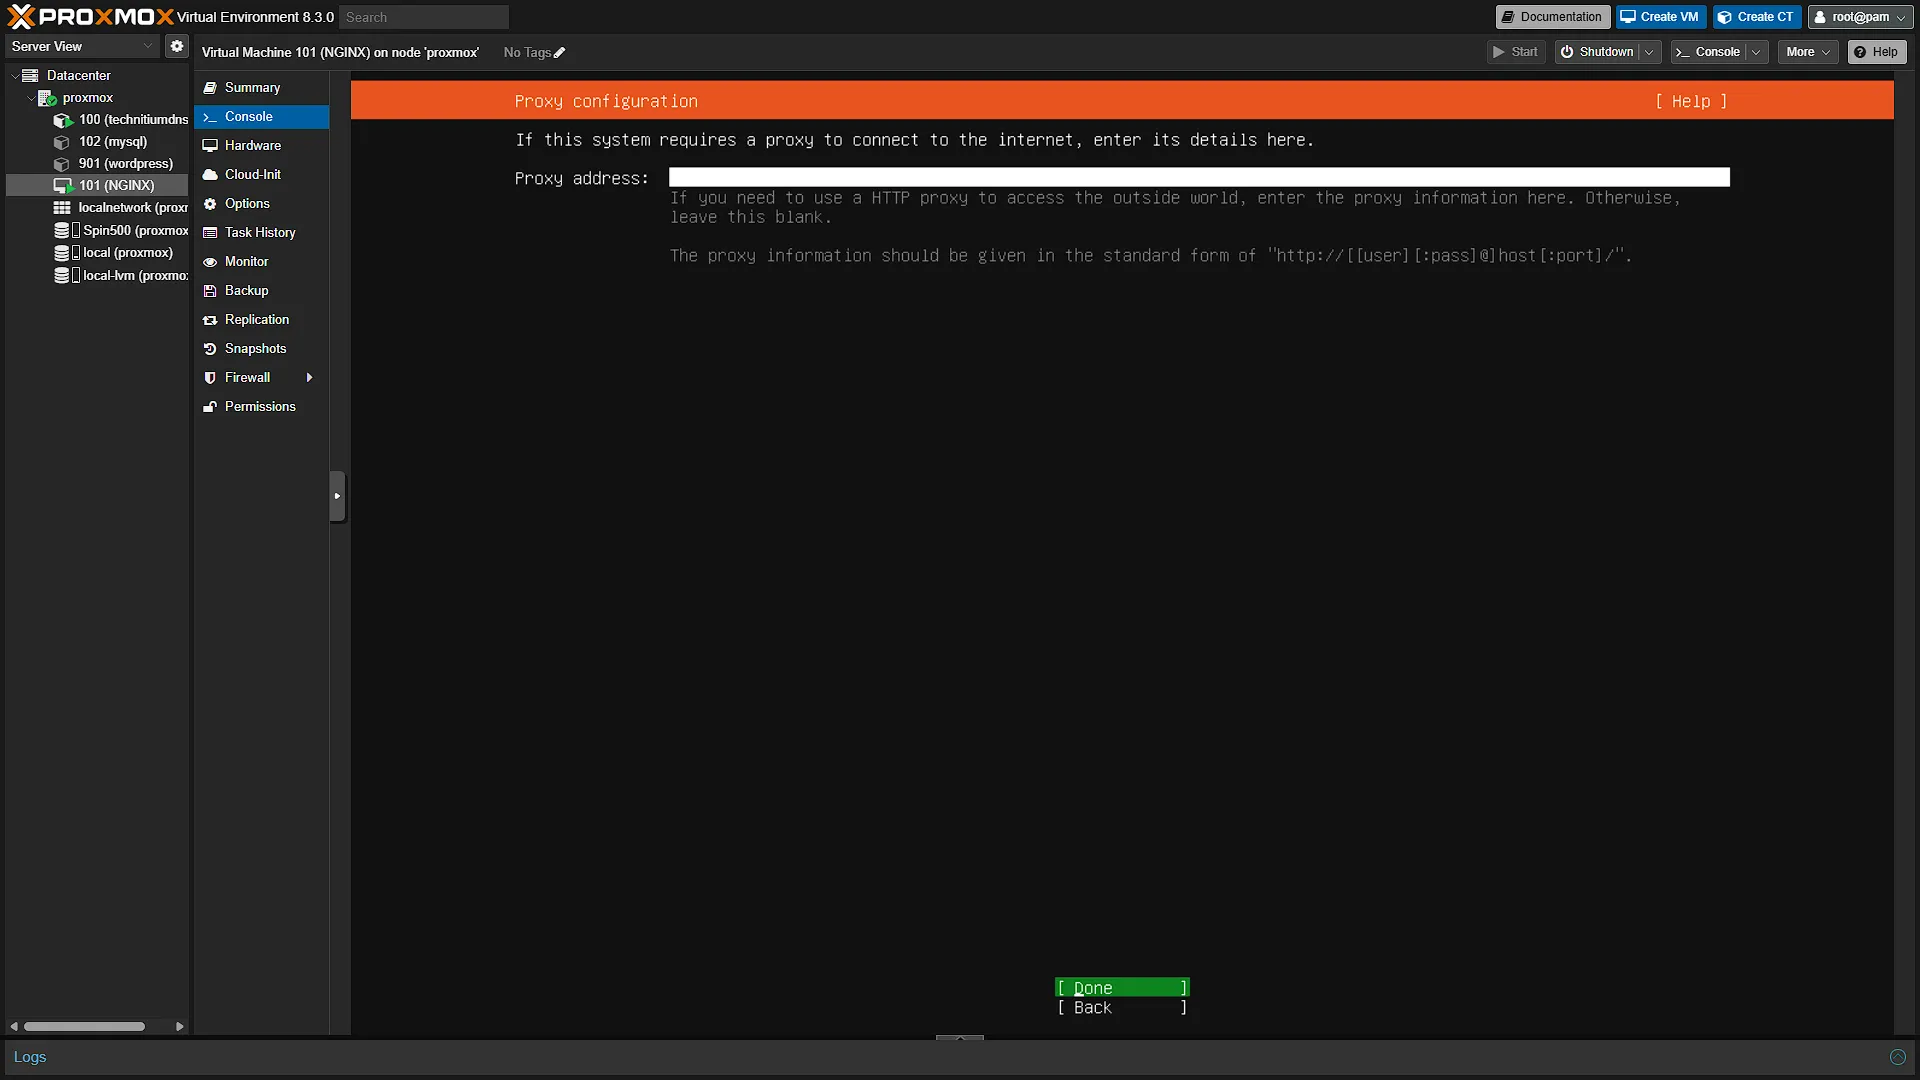Click the Proxmox logo
Image resolution: width=1920 pixels, height=1080 pixels.
pyautogui.click(x=90, y=17)
